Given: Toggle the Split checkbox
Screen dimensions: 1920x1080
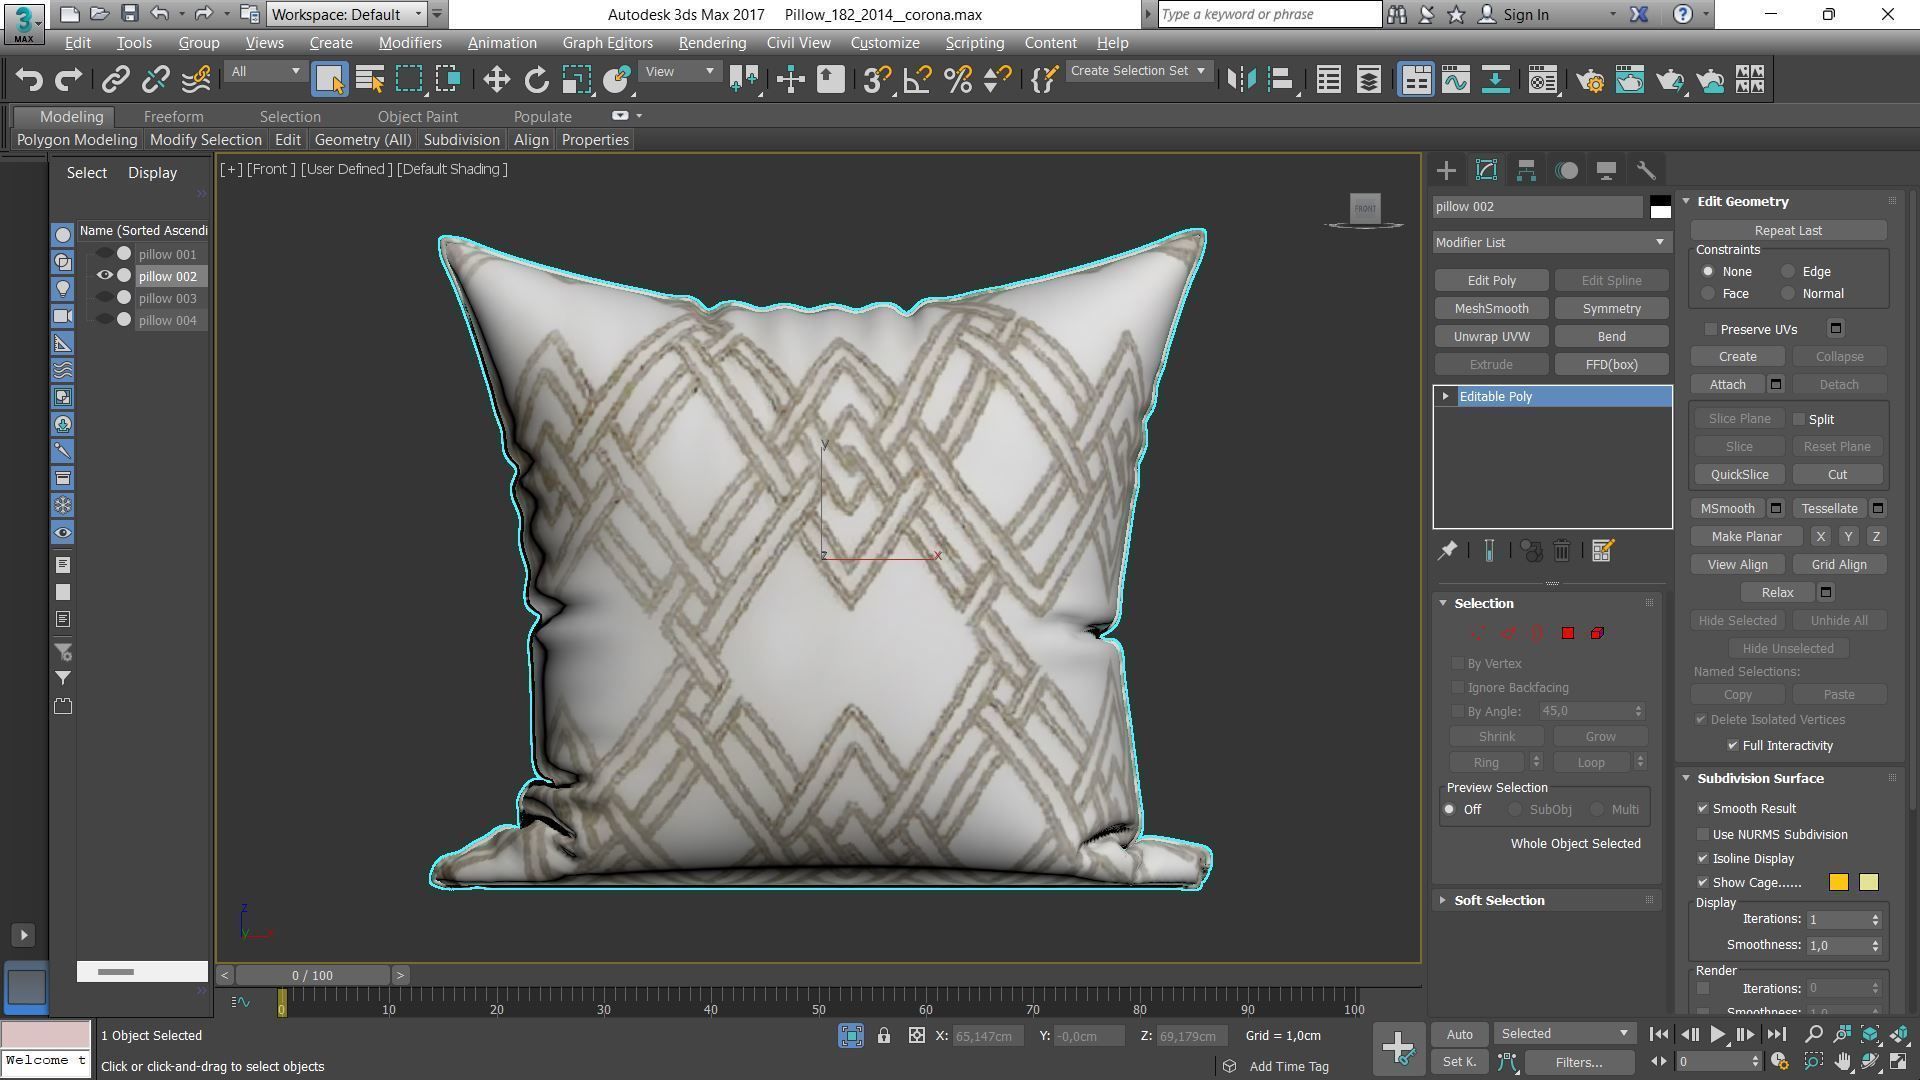Looking at the screenshot, I should [1799, 419].
